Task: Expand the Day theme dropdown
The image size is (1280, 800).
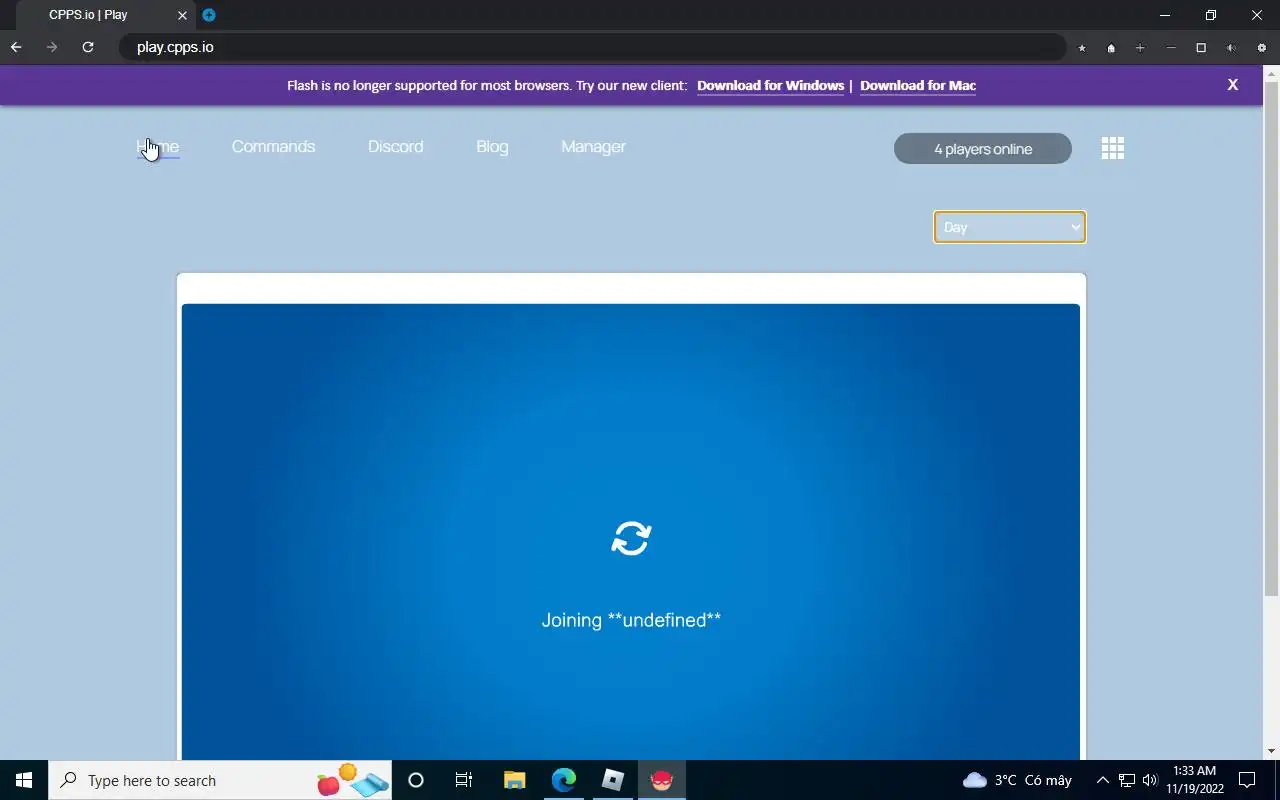Action: 1009,227
